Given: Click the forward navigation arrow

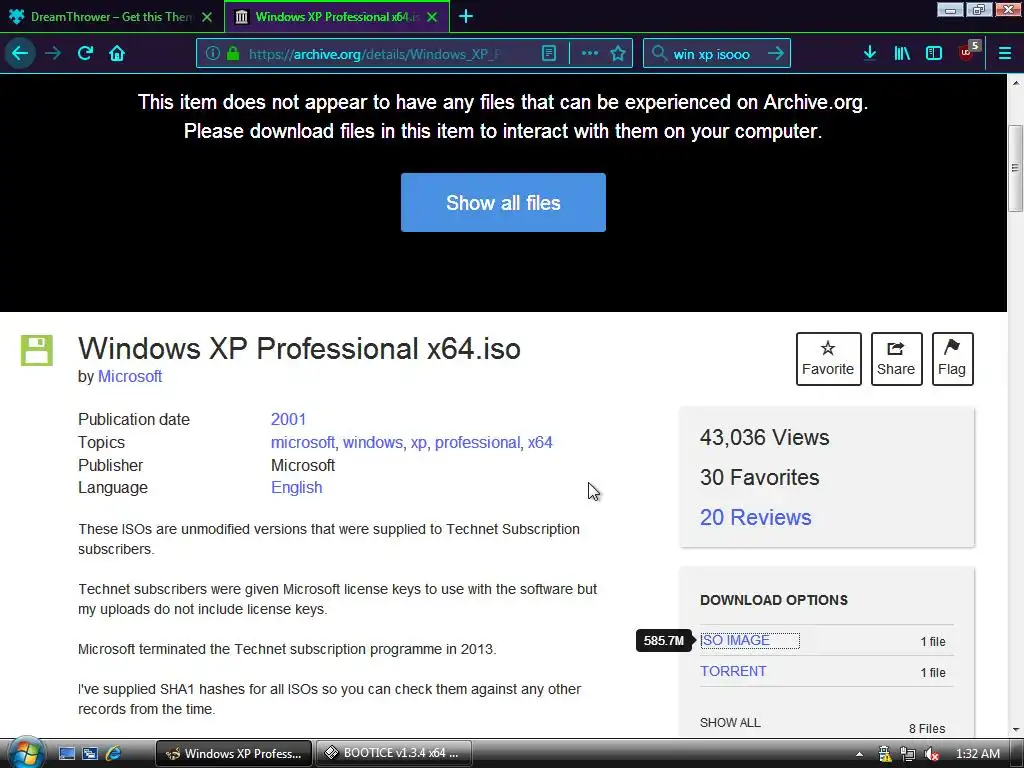Looking at the screenshot, I should pos(53,54).
